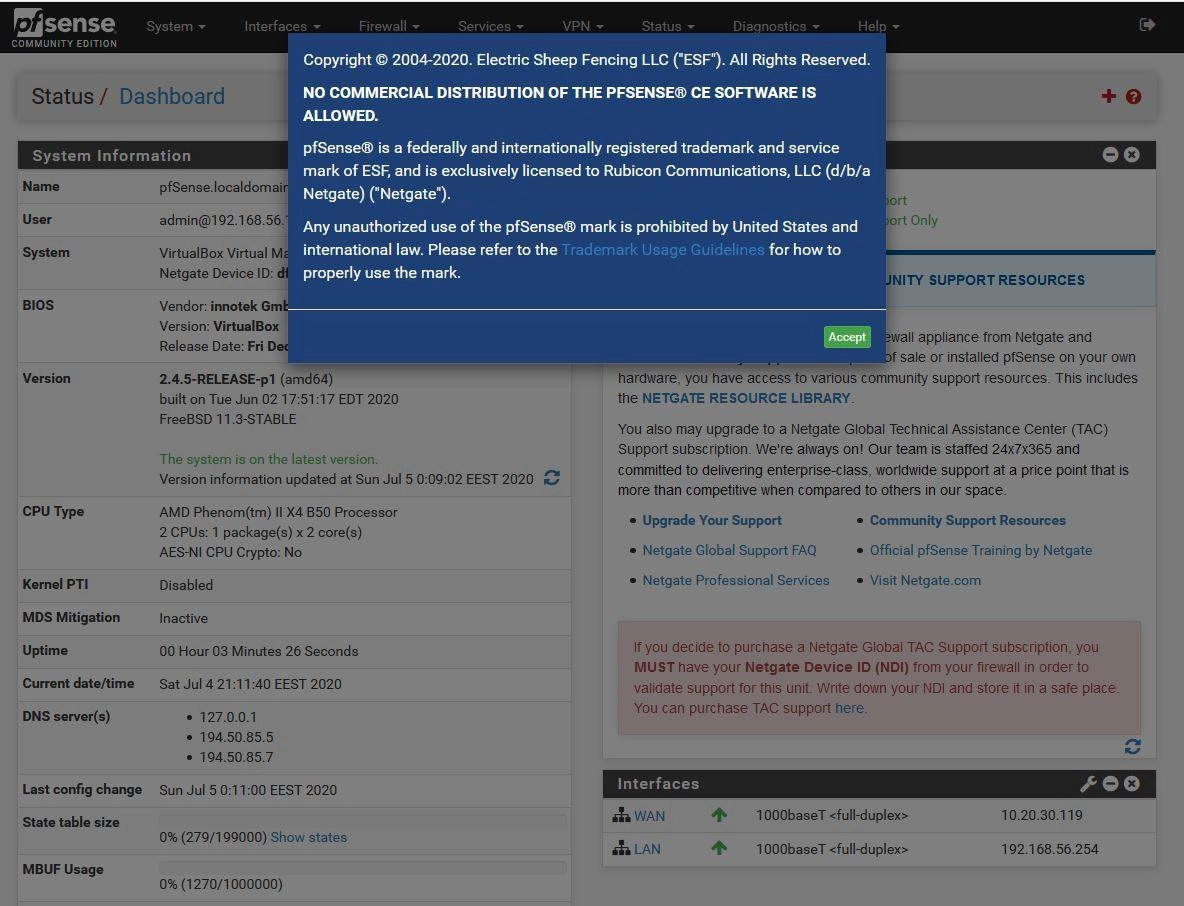Click DNS server entry 194.50.85.5
This screenshot has width=1184, height=906.
click(236, 737)
